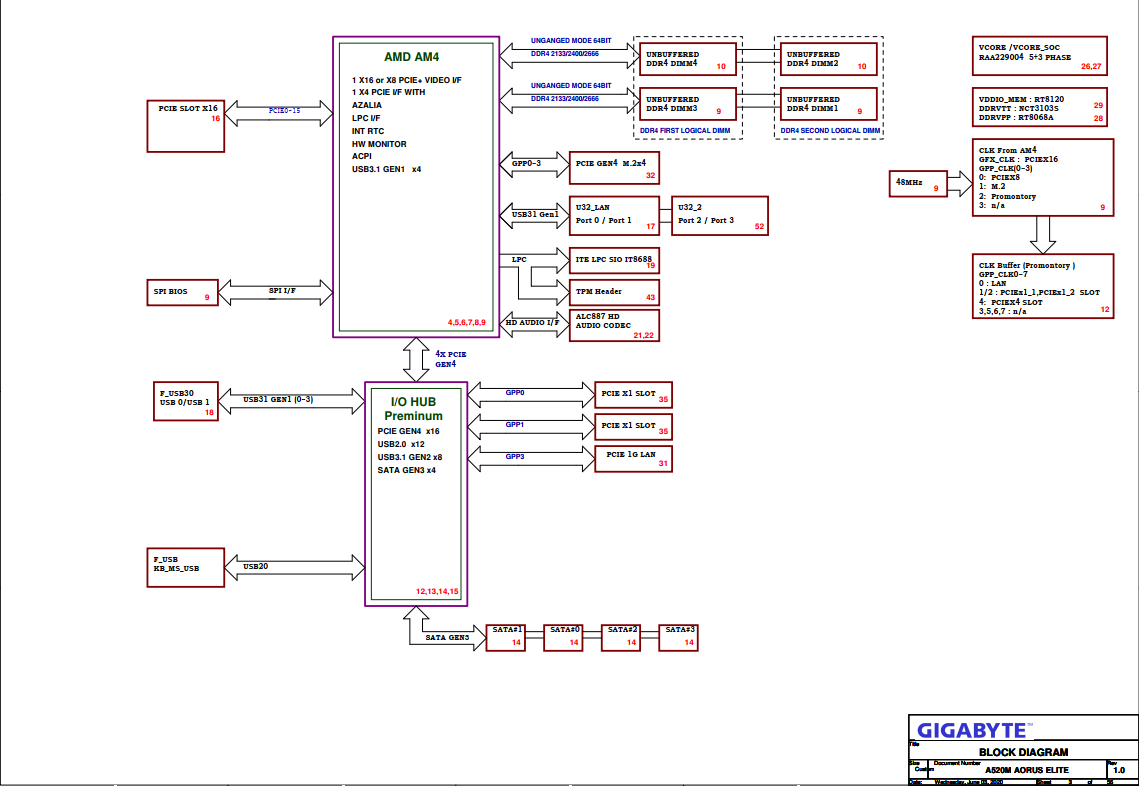Click page reference 21,22

tap(644, 335)
